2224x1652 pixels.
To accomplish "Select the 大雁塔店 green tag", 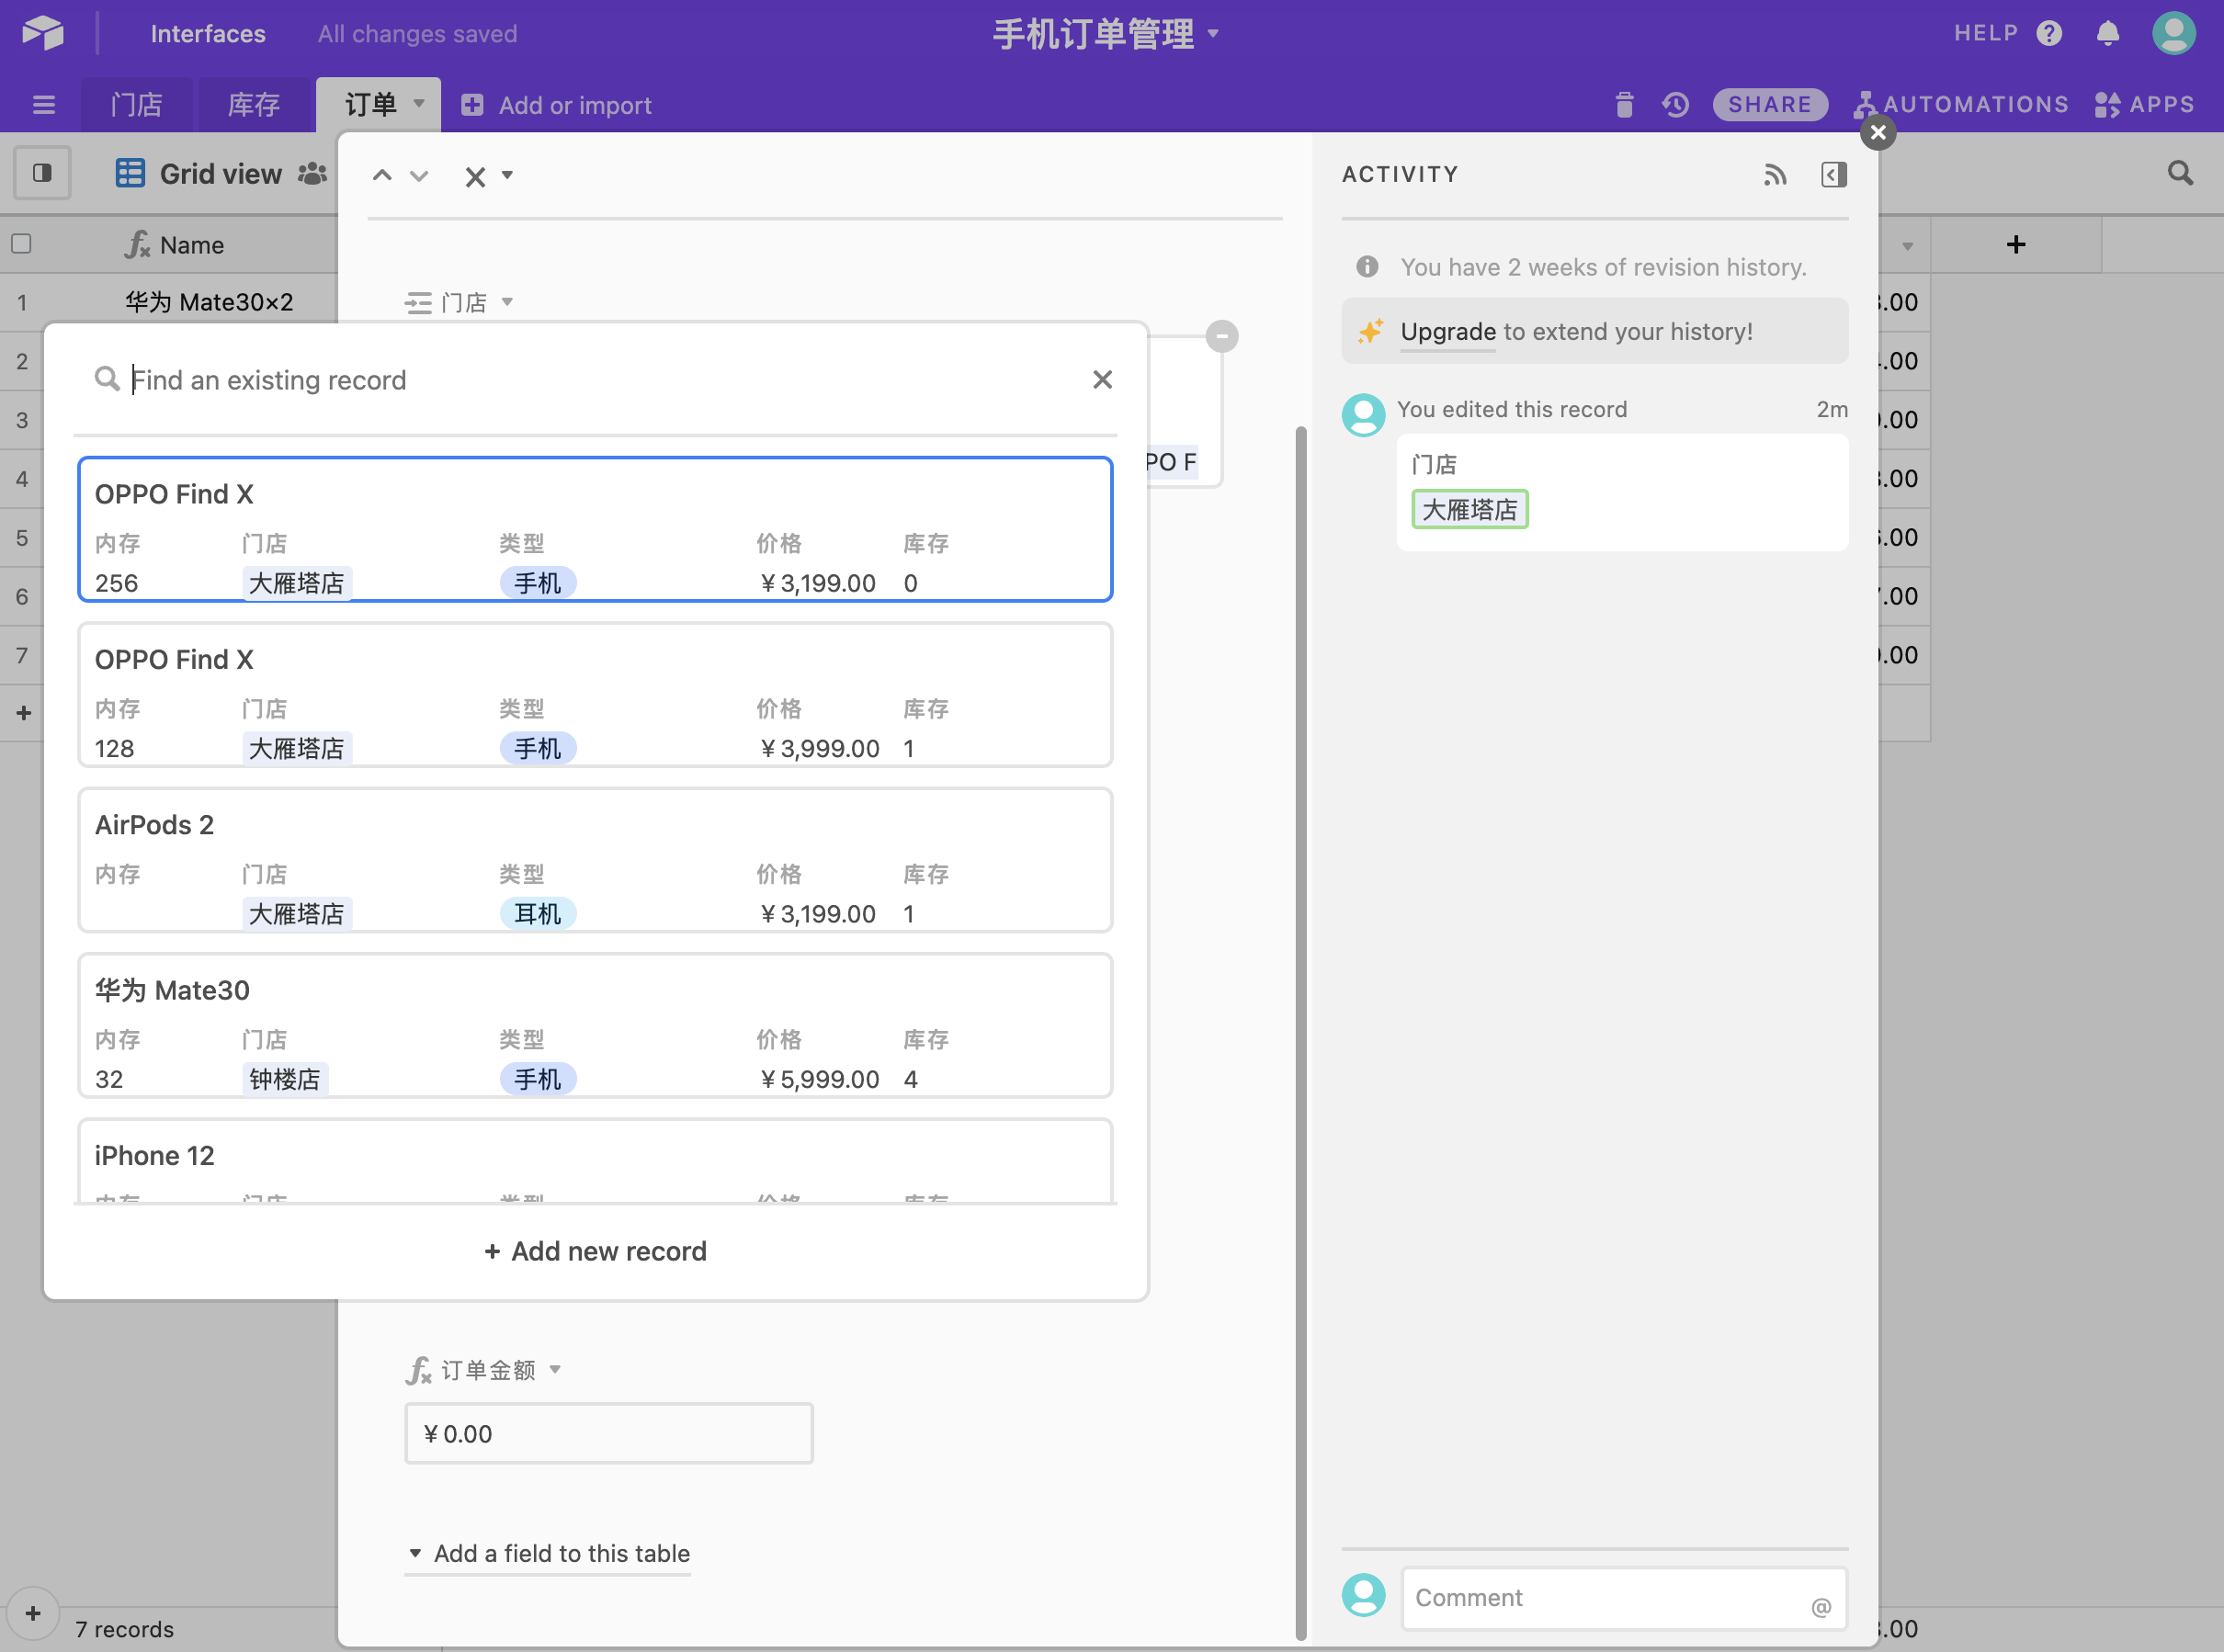I will point(1469,509).
